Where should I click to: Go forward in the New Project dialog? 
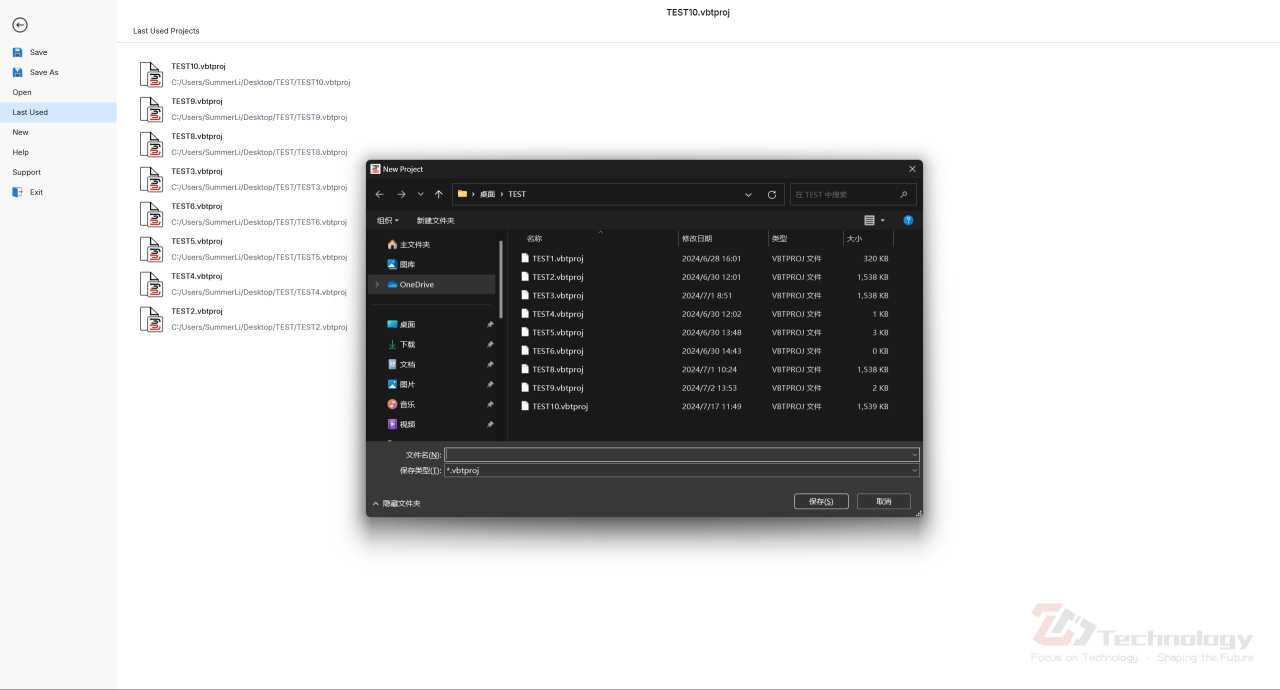pos(401,194)
